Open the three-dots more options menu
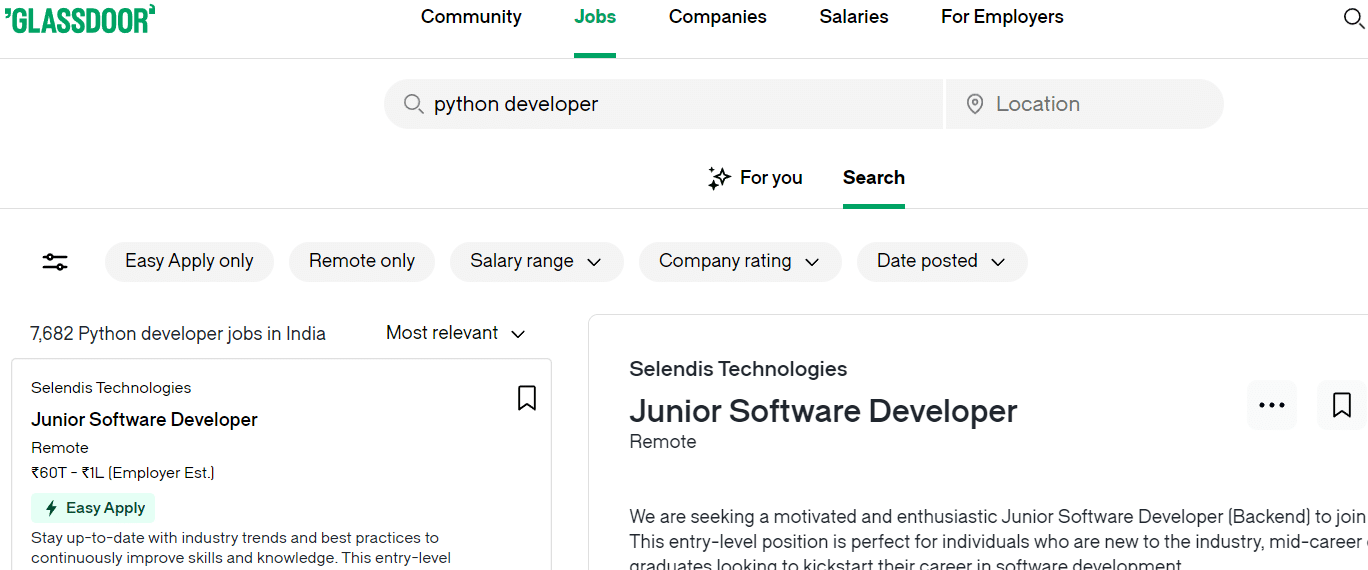The width and height of the screenshot is (1368, 570). coord(1271,405)
